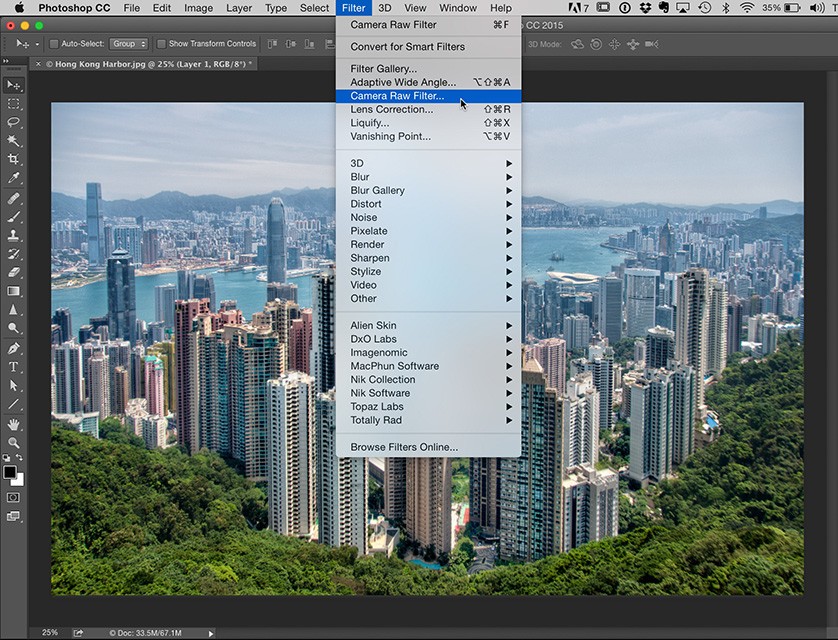838x640 pixels.
Task: Select the Clone Stamp tool
Action: click(14, 235)
